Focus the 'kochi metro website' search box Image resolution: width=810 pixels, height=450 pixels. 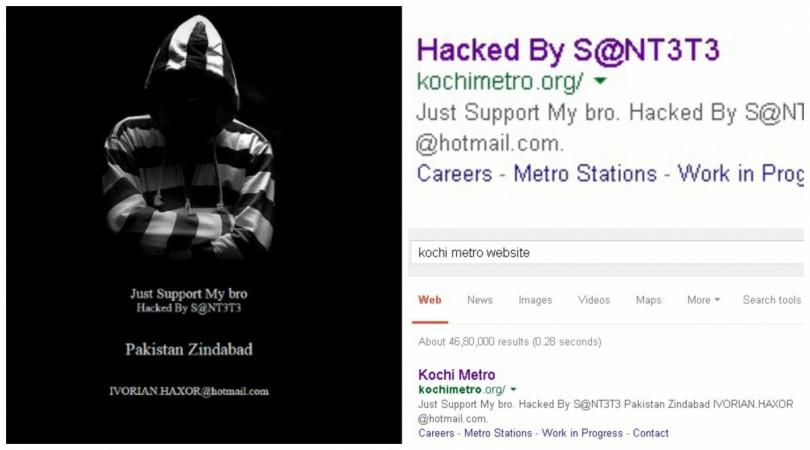click(x=608, y=253)
